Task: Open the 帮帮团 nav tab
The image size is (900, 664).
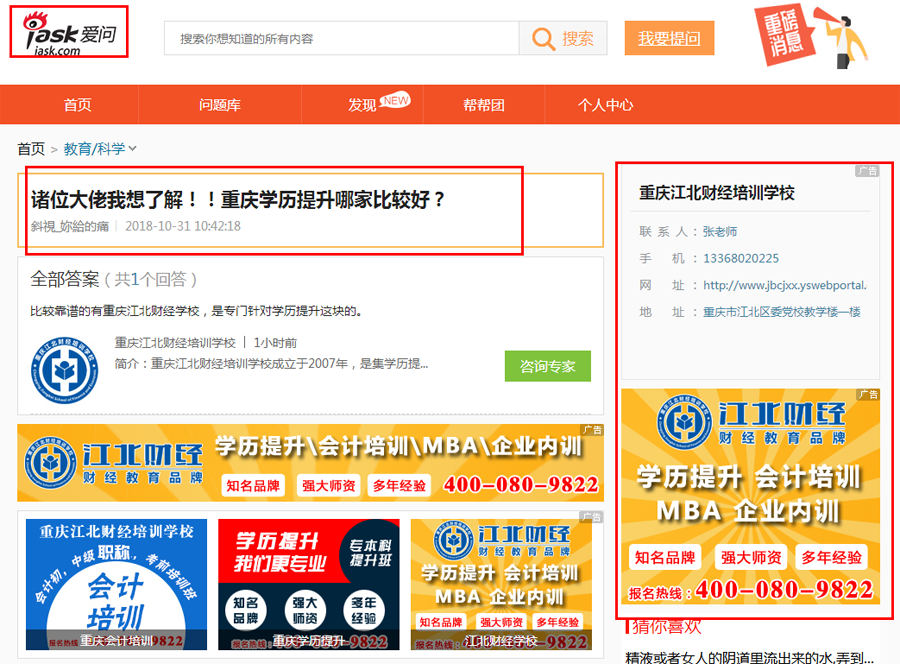Action: pyautogui.click(x=484, y=104)
